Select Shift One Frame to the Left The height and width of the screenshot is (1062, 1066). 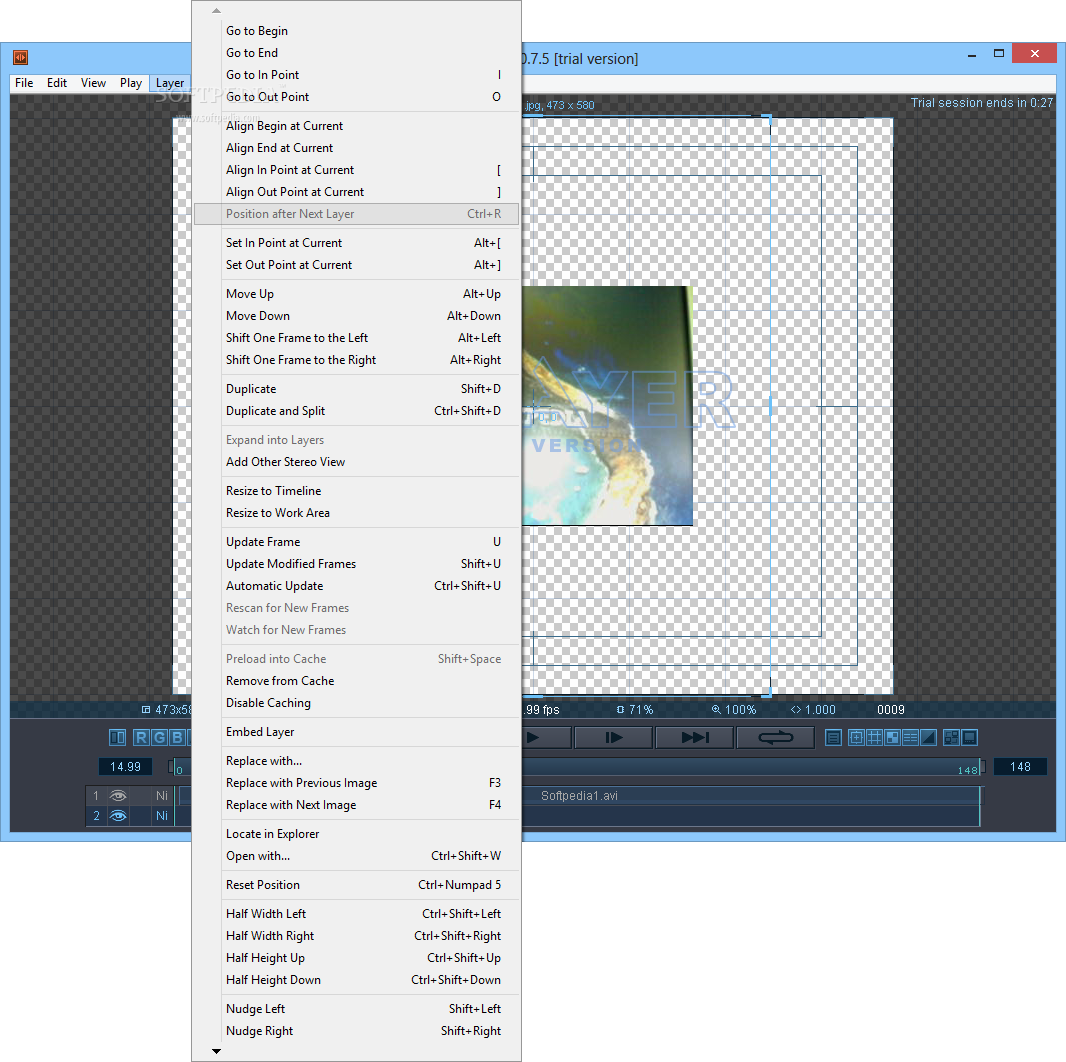(x=356, y=338)
